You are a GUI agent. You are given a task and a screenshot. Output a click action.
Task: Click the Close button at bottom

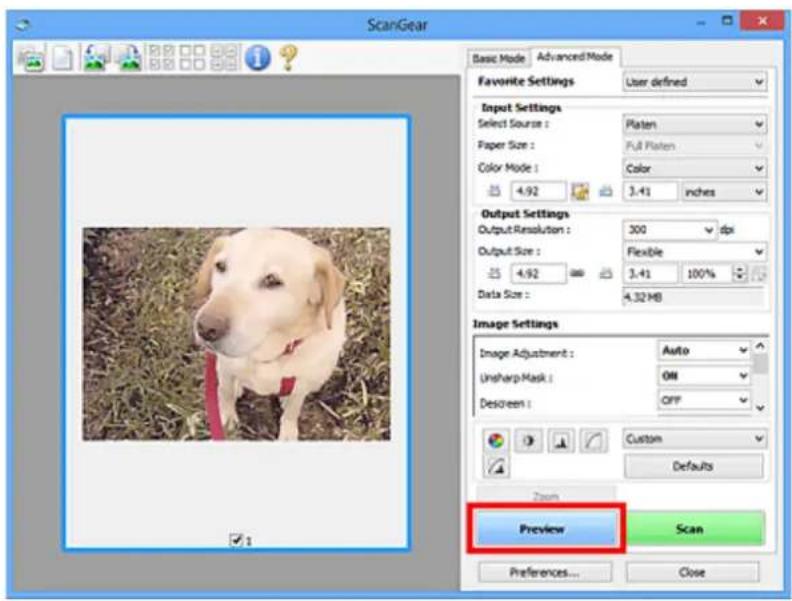(x=692, y=572)
